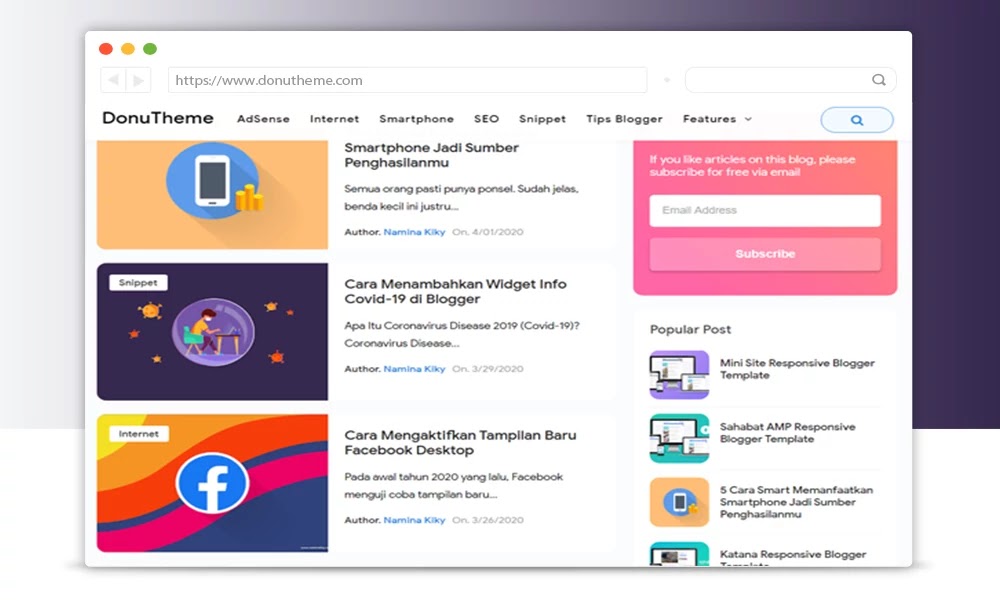Click author Namina Kiky on 3/26/2020 post
Image resolution: width=1000 pixels, height=600 pixels.
coord(414,520)
